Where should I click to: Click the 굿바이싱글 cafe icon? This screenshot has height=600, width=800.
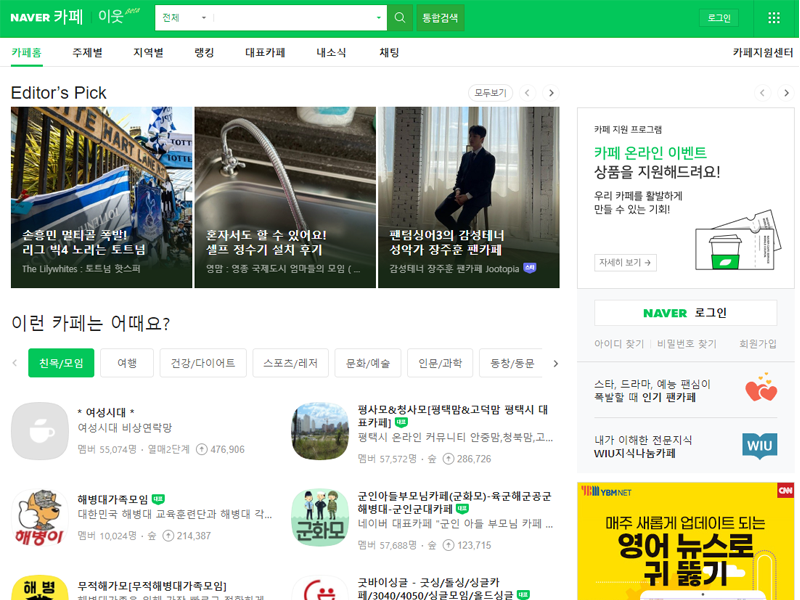(x=320, y=588)
